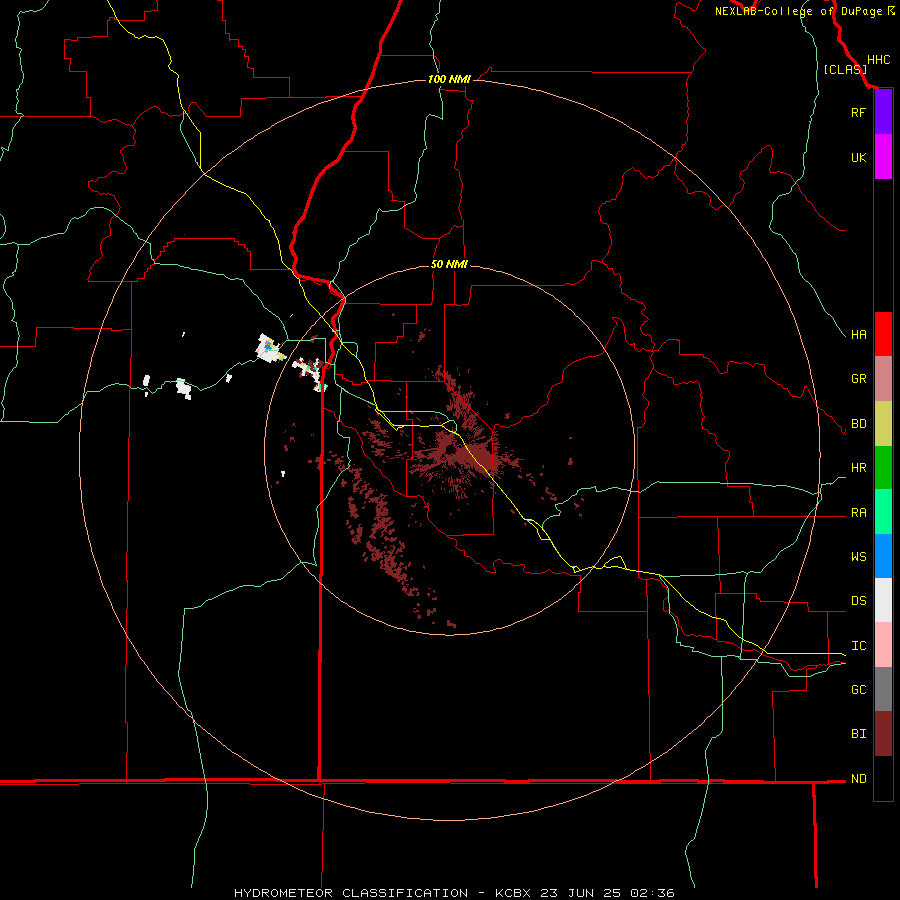Click the HYDROMETEOR CLASSIFICATION title text
The height and width of the screenshot is (900, 900).
[x=351, y=893]
